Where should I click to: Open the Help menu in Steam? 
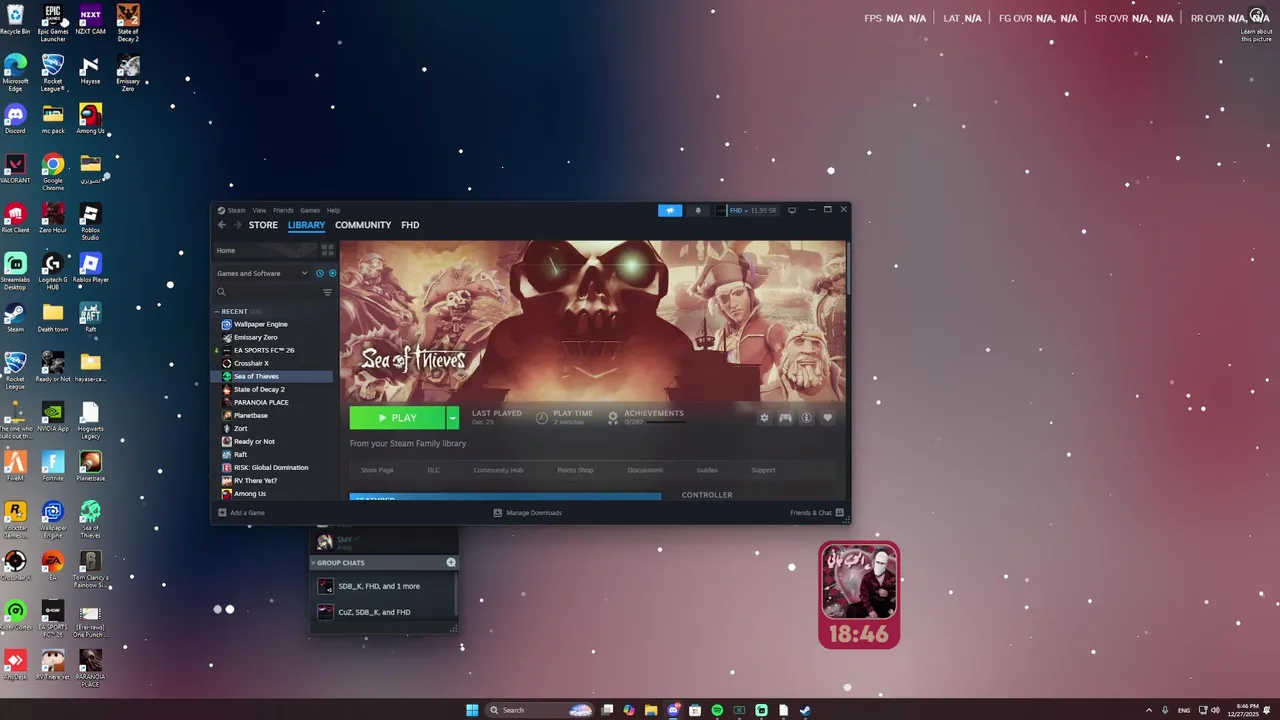(x=333, y=210)
